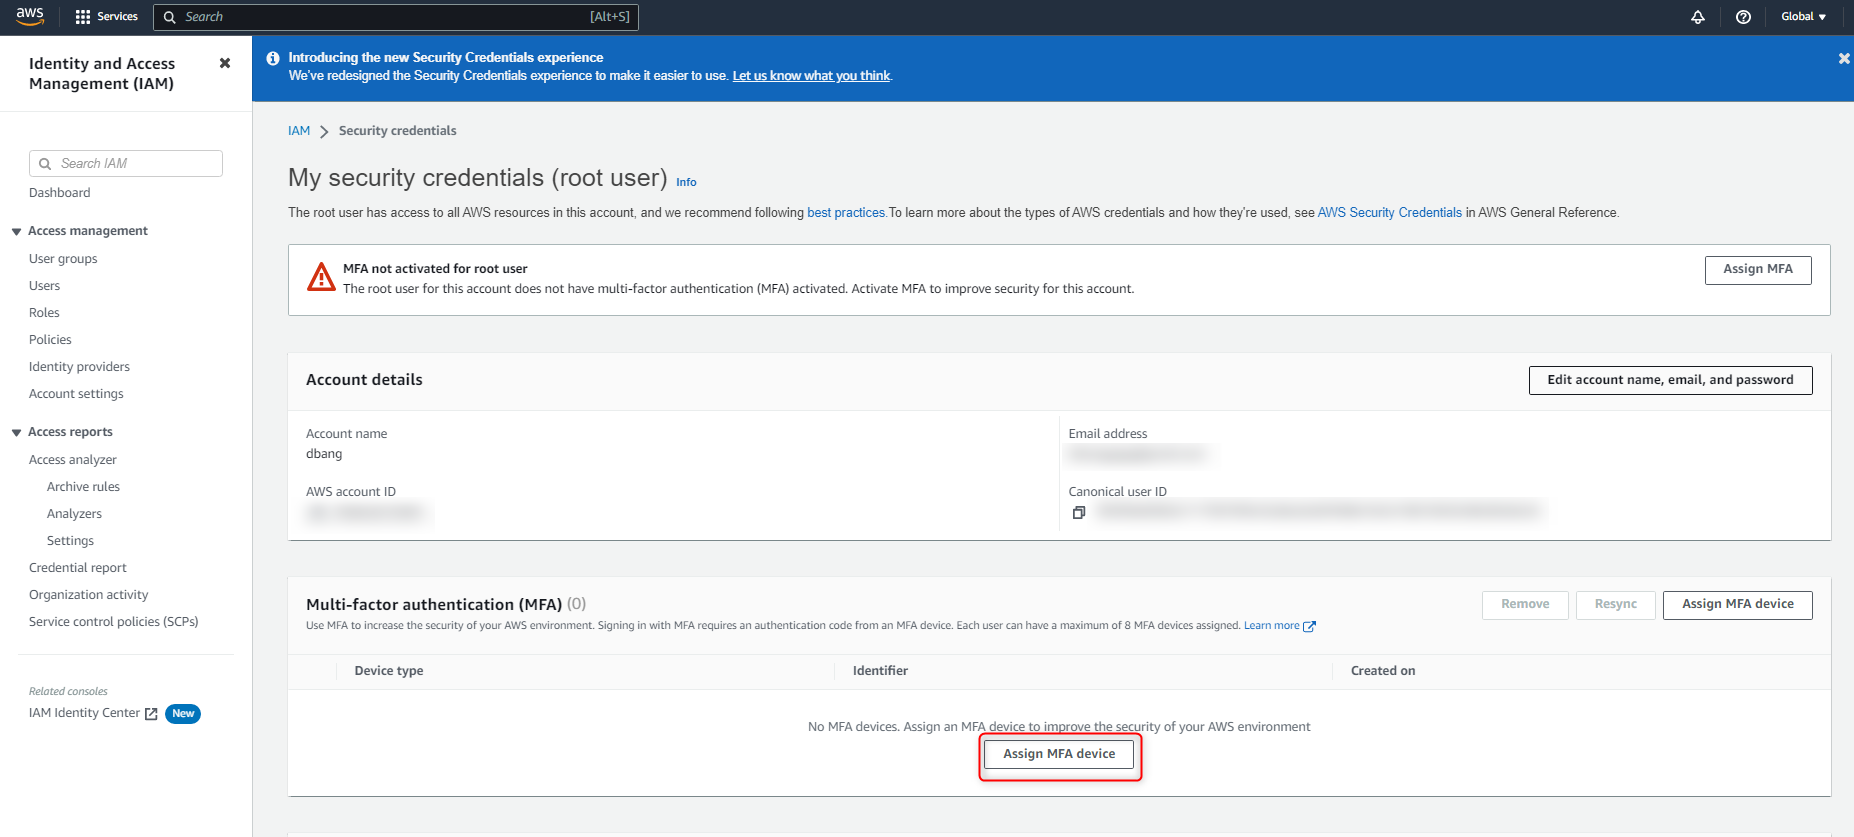Open IAM Identity Center console link
Viewport: 1854px width, 837px height.
[84, 713]
